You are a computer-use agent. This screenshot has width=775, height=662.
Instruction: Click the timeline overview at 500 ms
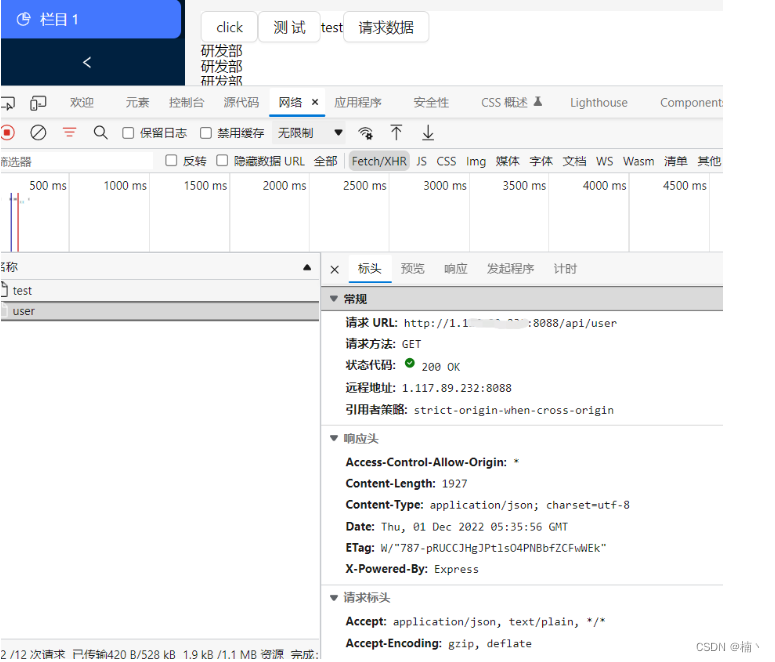click(x=47, y=186)
